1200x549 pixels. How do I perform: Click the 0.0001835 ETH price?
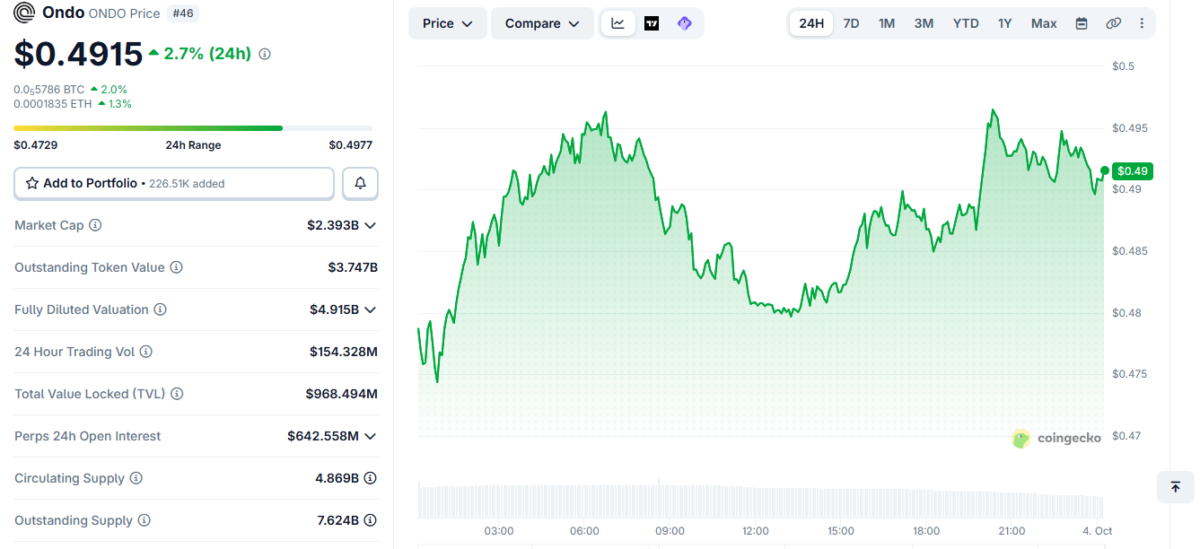click(x=53, y=104)
